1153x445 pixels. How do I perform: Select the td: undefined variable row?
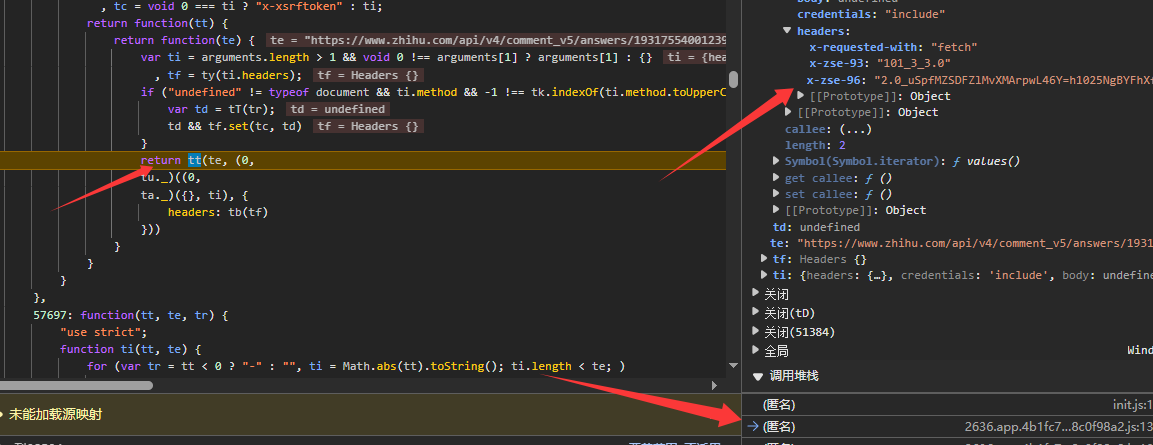816,227
